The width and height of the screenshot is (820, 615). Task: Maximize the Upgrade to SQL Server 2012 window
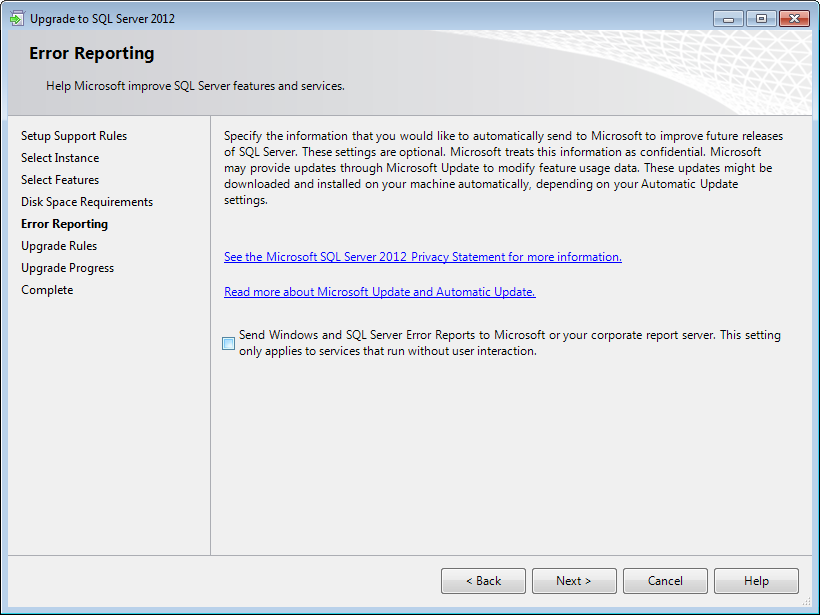761,19
